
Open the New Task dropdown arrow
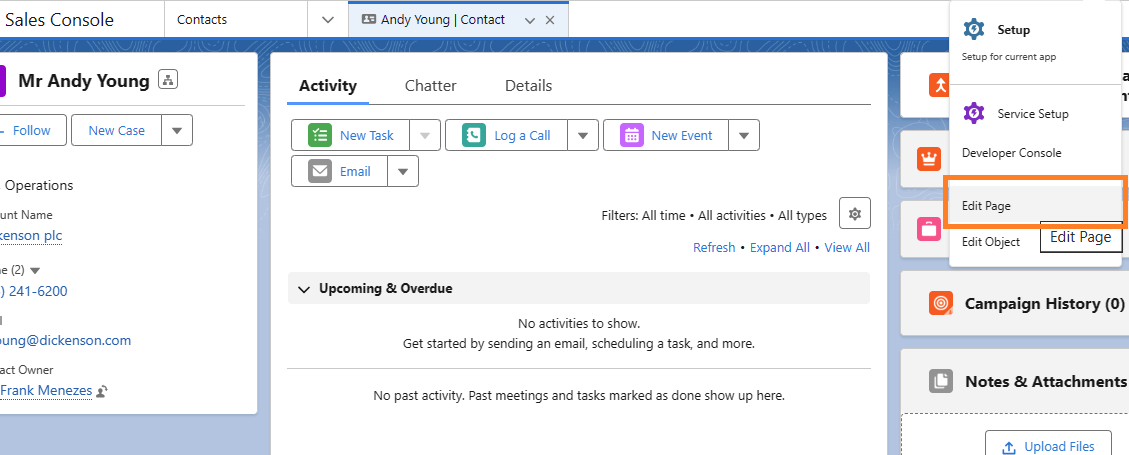coord(425,135)
